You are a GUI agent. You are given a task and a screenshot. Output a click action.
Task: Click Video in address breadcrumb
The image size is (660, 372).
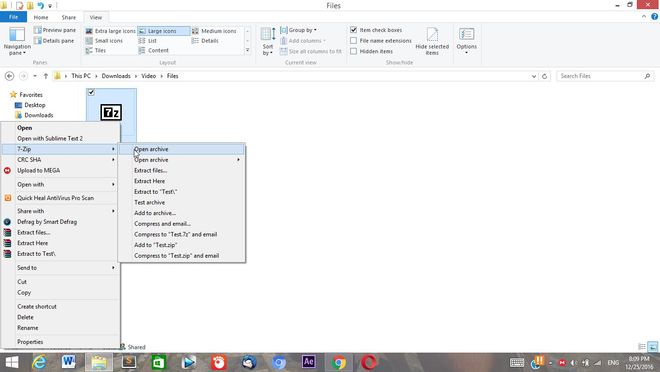(149, 76)
